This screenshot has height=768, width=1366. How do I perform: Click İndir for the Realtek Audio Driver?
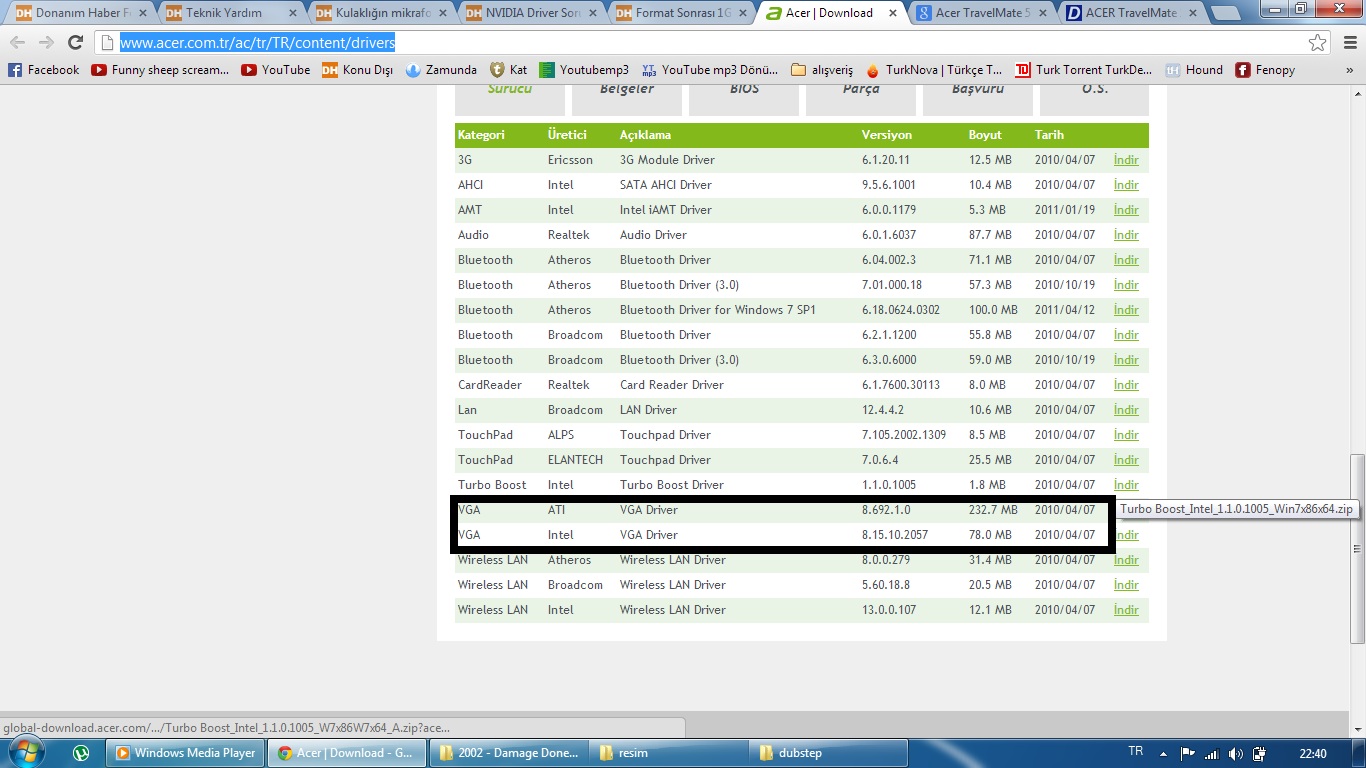click(x=1126, y=235)
